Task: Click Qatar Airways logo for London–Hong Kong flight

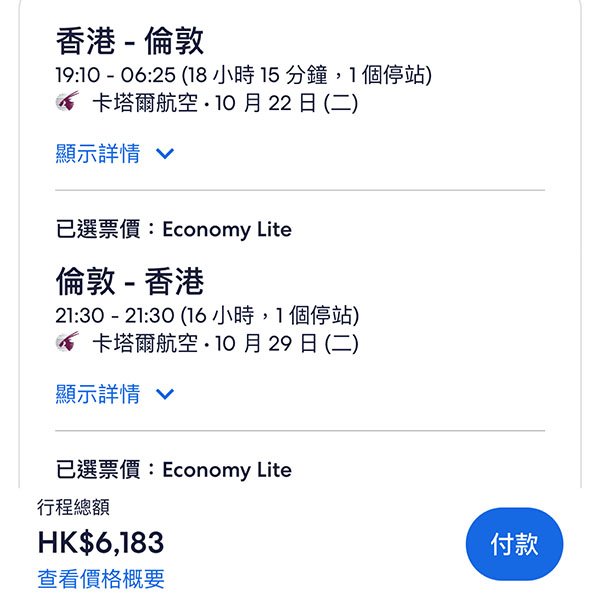Action: (68, 343)
